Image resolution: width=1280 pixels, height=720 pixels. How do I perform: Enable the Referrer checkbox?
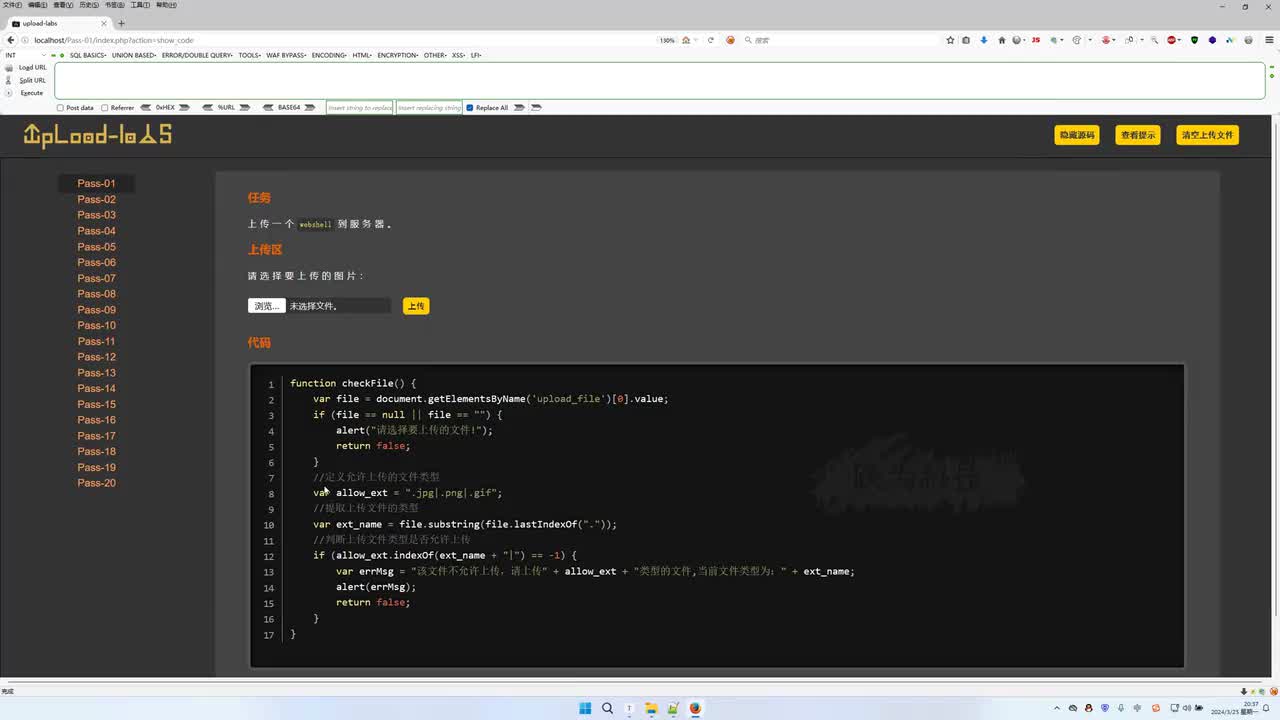point(104,107)
